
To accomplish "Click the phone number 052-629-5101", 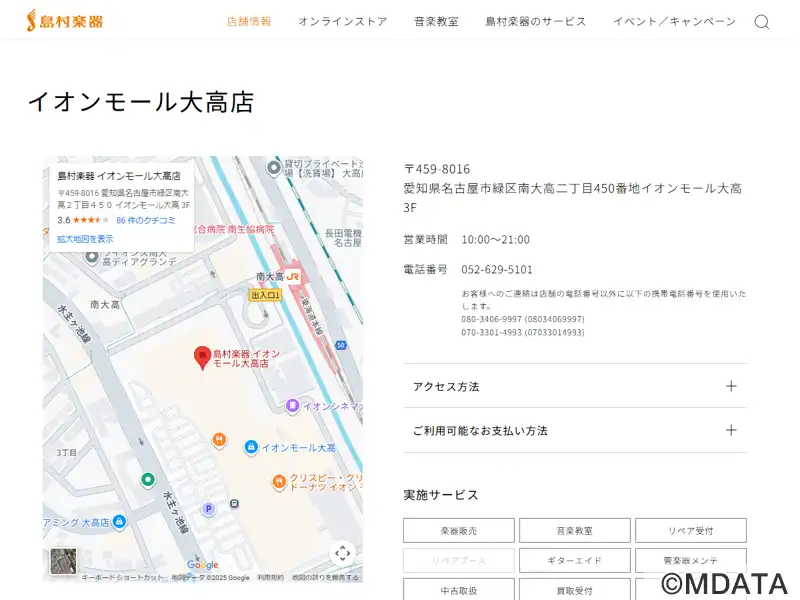I will [497, 269].
